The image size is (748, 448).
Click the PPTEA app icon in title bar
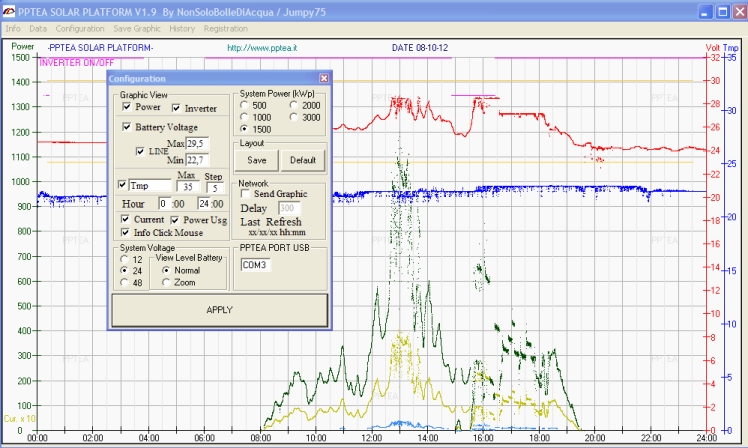click(9, 11)
